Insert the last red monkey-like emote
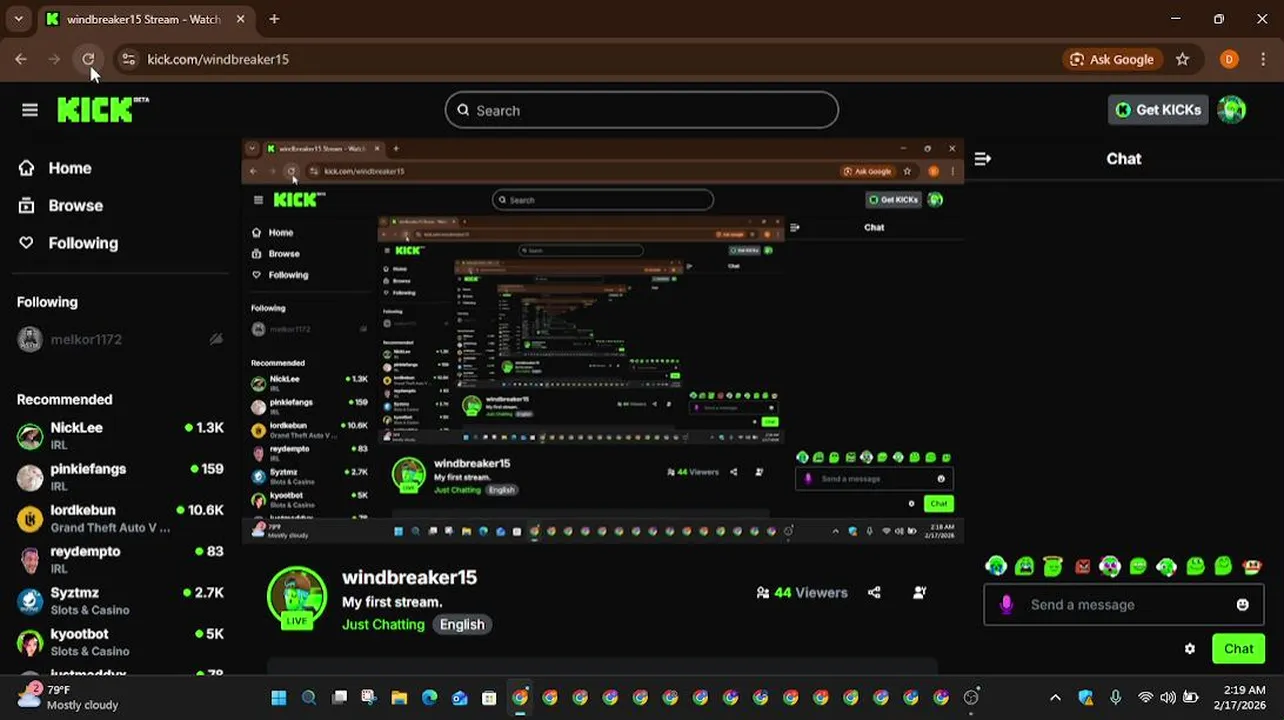The width and height of the screenshot is (1284, 720). [x=1252, y=567]
